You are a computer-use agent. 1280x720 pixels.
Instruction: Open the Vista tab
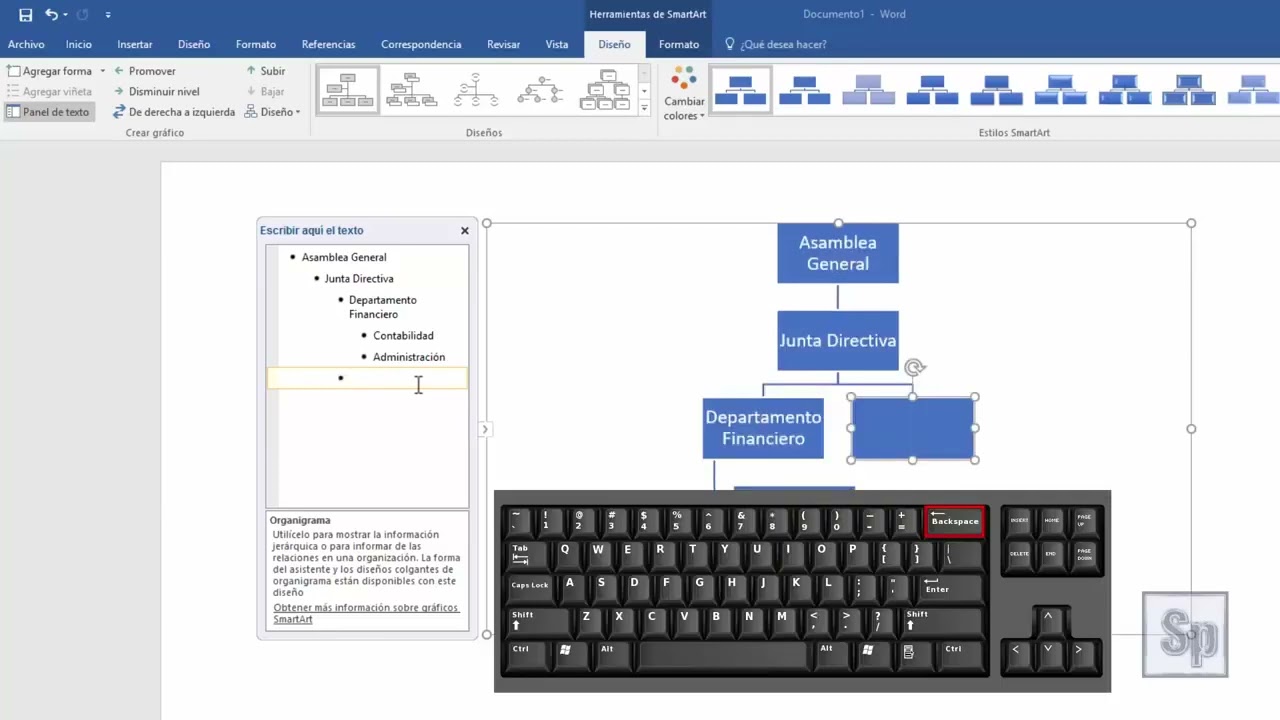557,44
